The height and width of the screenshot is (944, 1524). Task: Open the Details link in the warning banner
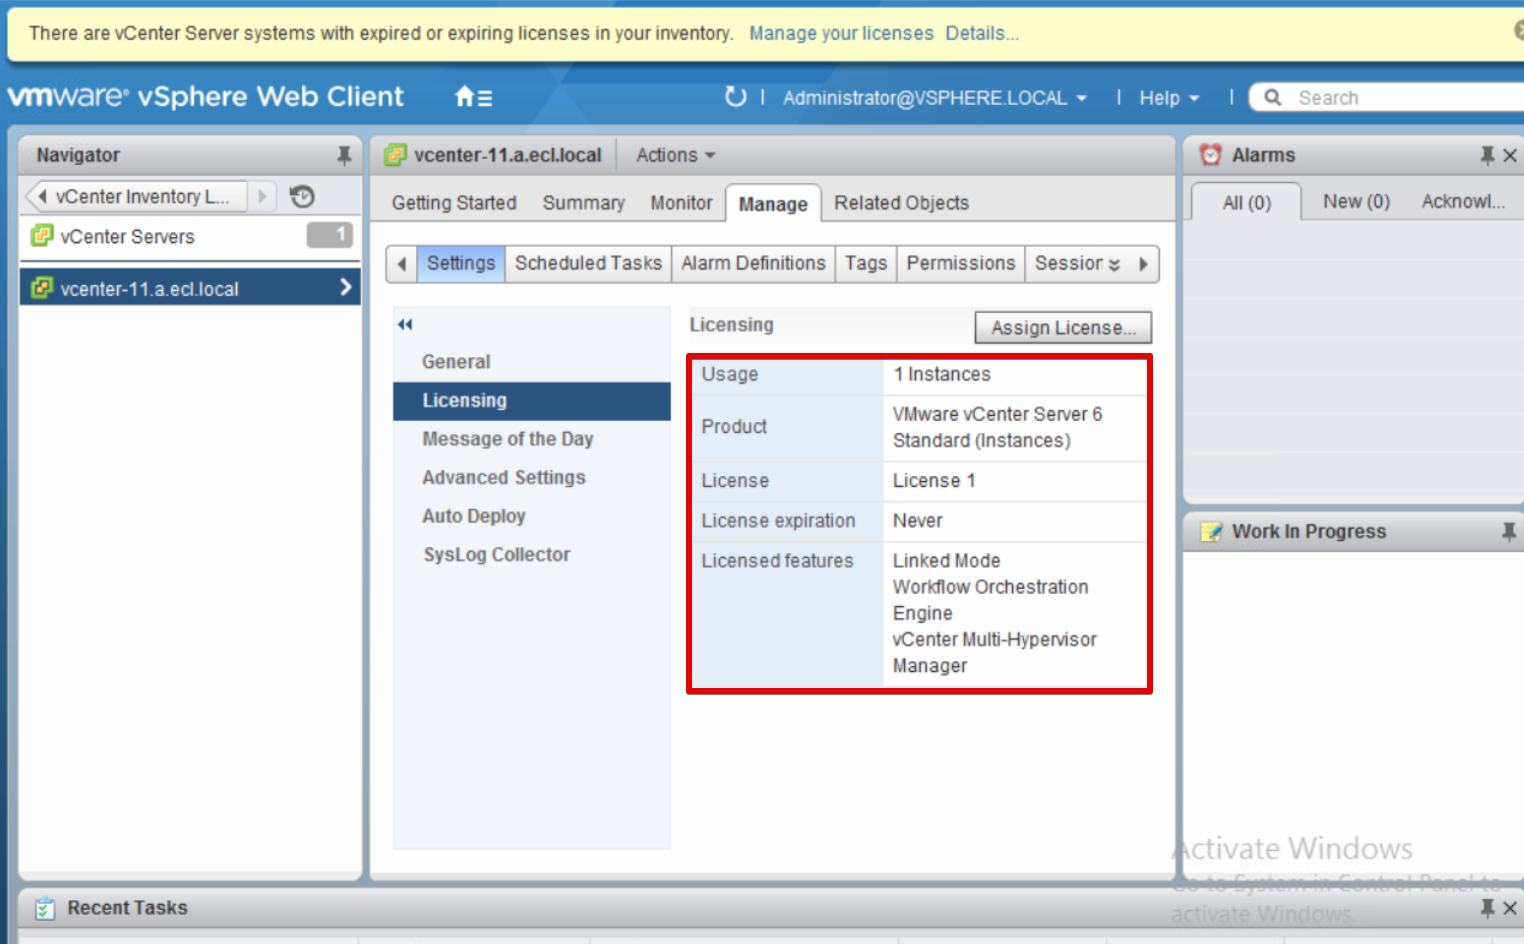pyautogui.click(x=982, y=33)
